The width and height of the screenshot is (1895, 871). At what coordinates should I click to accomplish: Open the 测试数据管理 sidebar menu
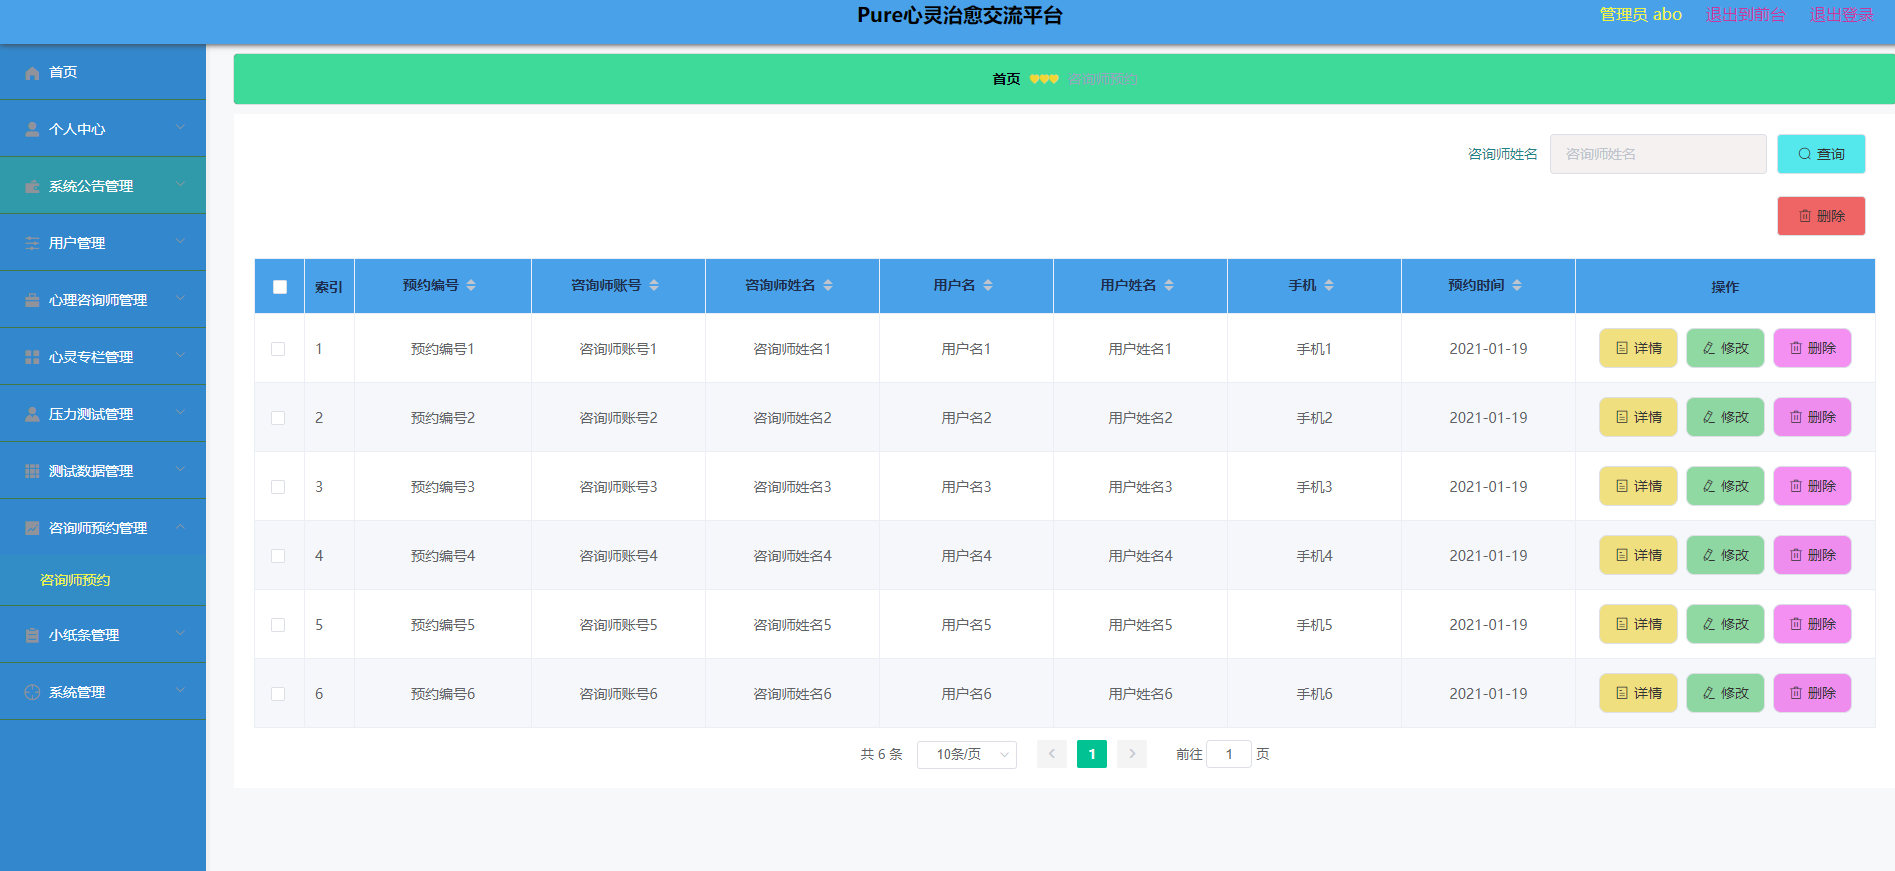103,471
